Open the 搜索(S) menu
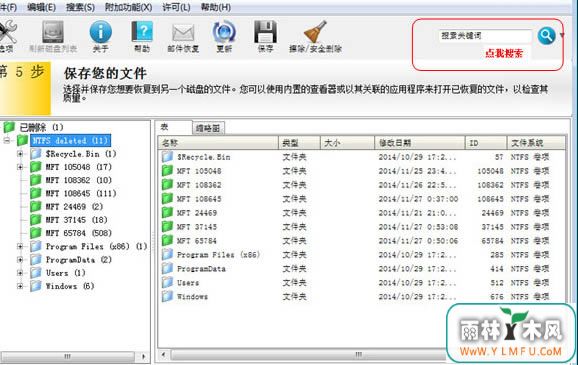The width and height of the screenshot is (578, 365). (x=80, y=7)
